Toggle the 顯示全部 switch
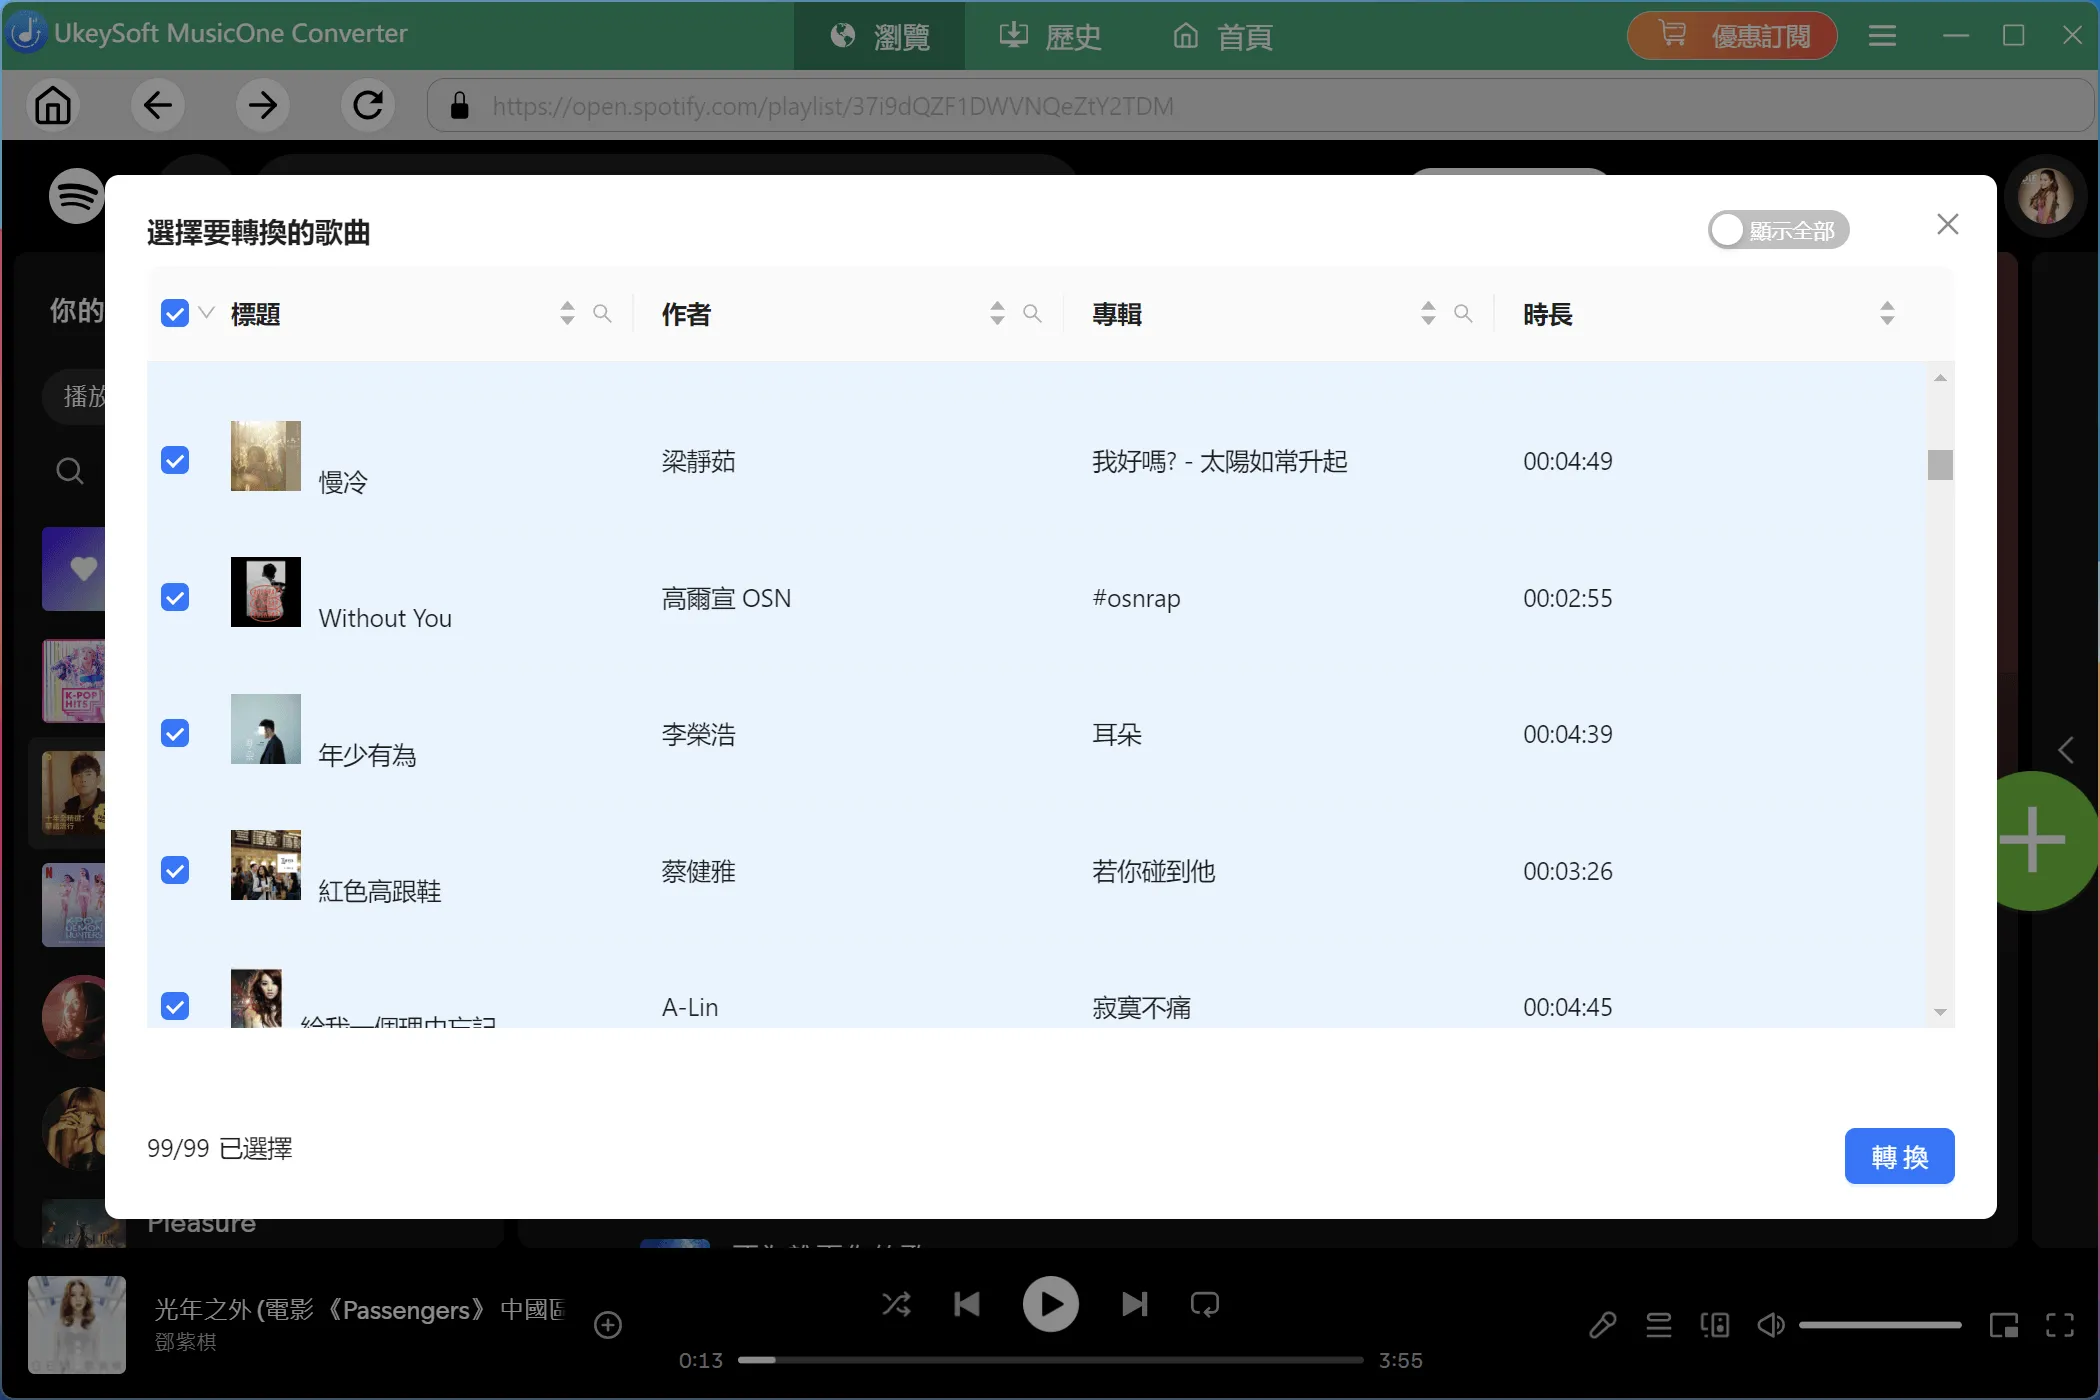Viewport: 2100px width, 1400px height. 1778,230
